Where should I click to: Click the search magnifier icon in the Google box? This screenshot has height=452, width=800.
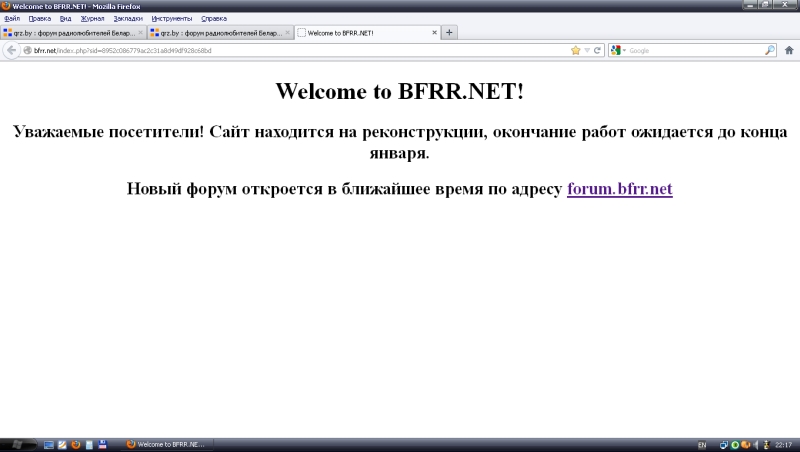coord(770,50)
